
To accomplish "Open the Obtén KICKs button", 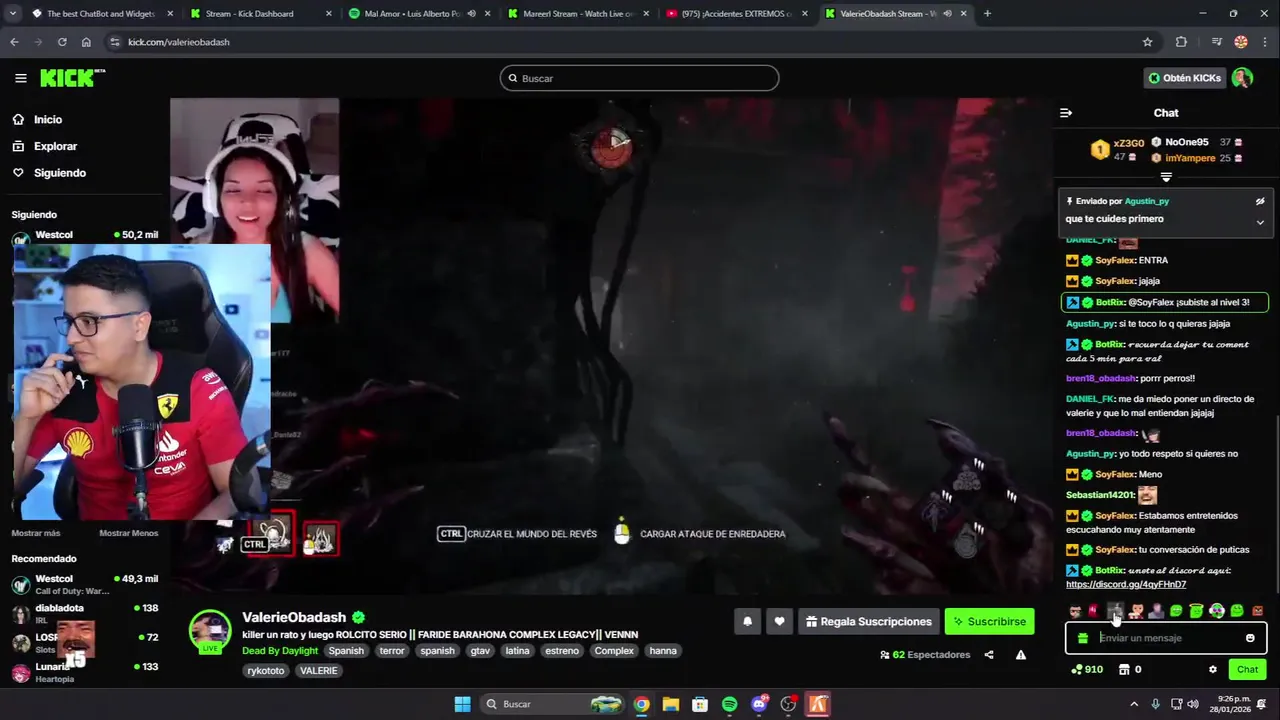I will (x=1185, y=78).
